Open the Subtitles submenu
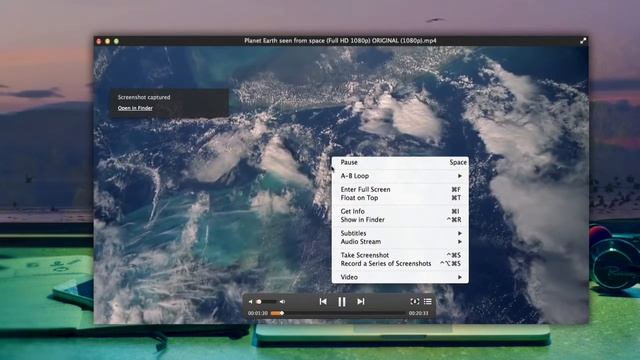 click(x=400, y=233)
